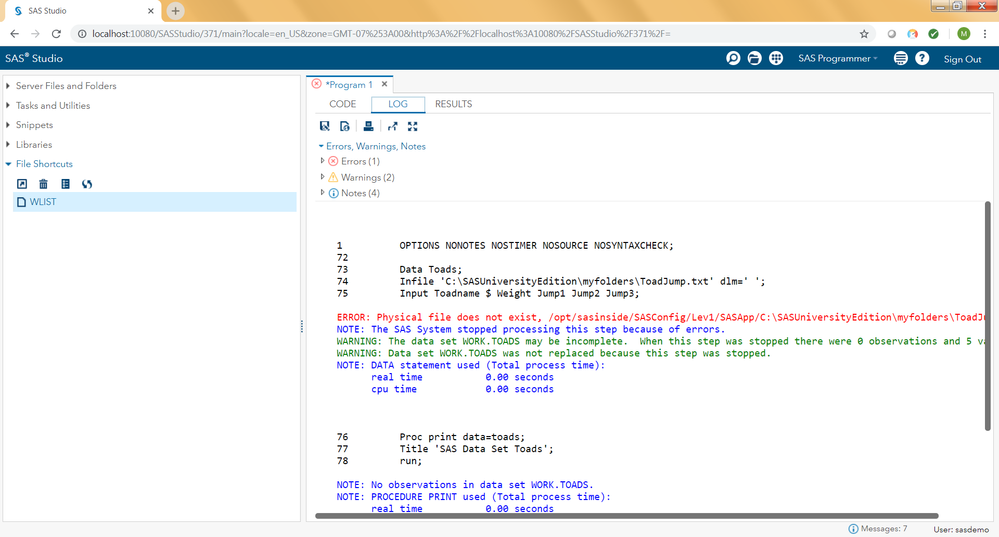Screen dimensions: 999x537
Task: Switch to the RESULTS tab
Action: pos(453,104)
